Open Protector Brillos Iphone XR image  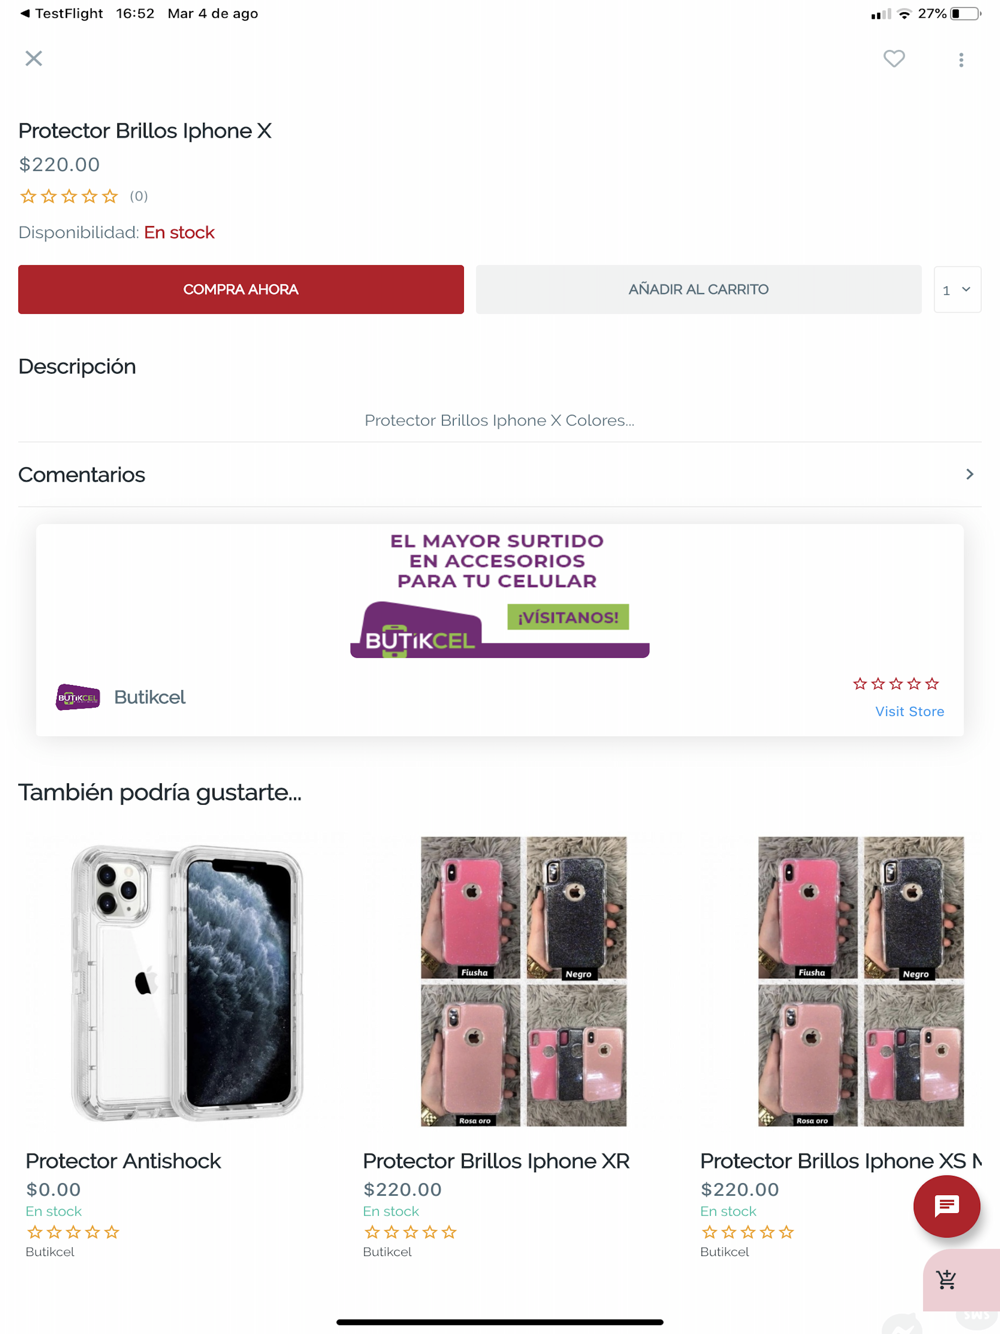pos(524,981)
